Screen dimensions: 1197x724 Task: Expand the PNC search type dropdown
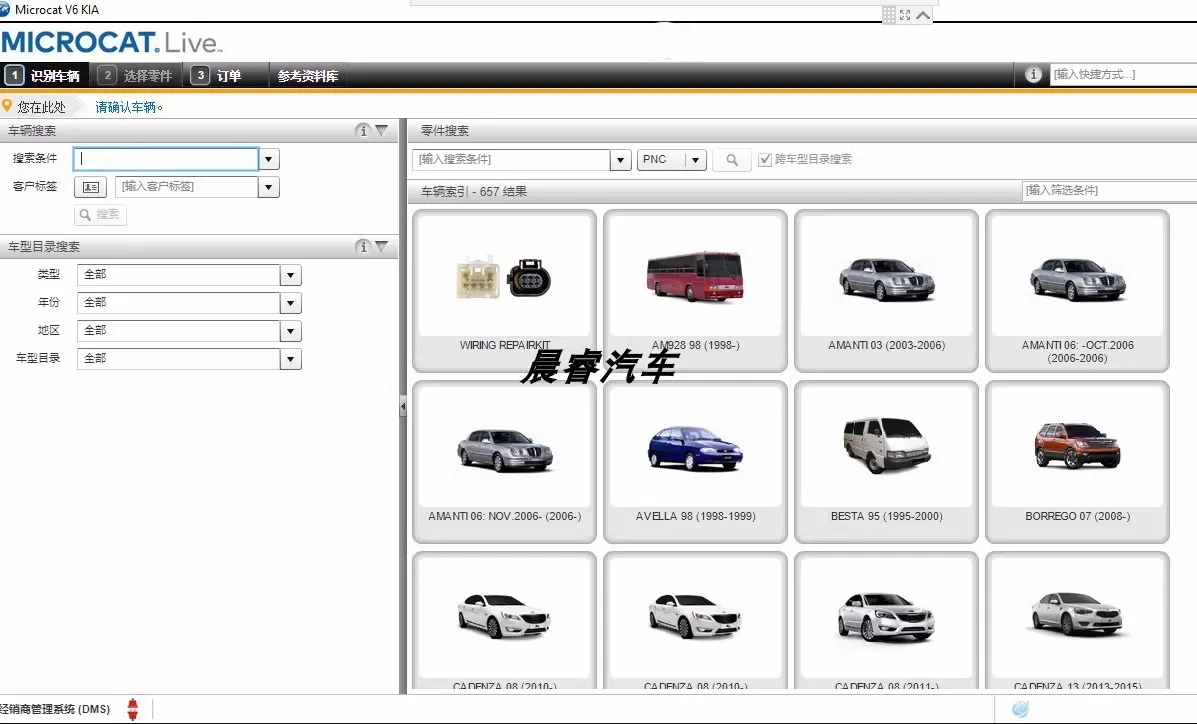[x=696, y=160]
